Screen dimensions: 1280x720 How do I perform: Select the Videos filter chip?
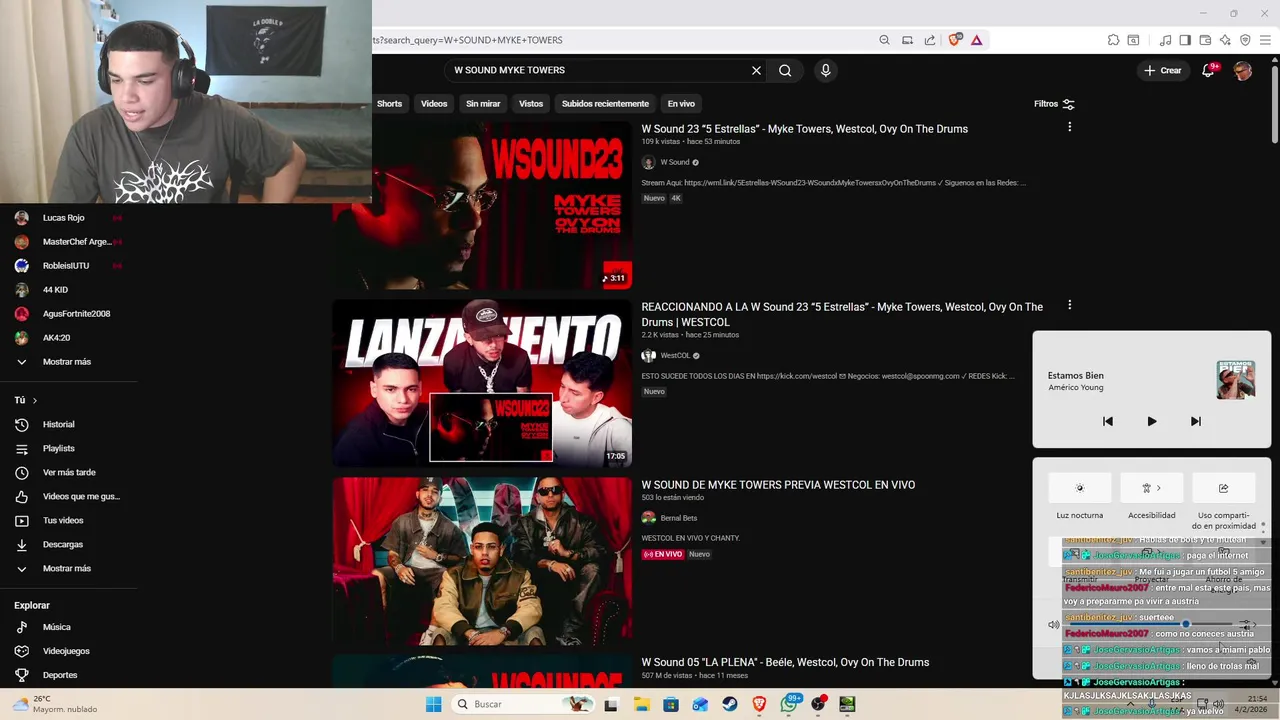434,104
